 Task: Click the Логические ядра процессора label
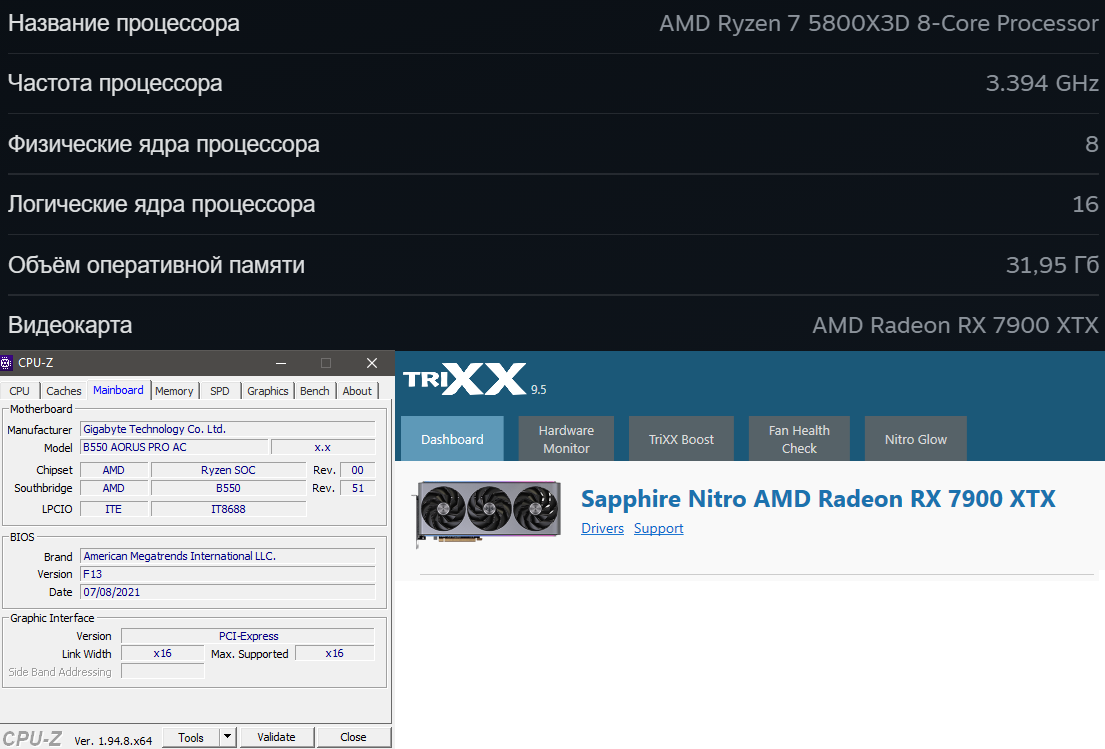161,204
